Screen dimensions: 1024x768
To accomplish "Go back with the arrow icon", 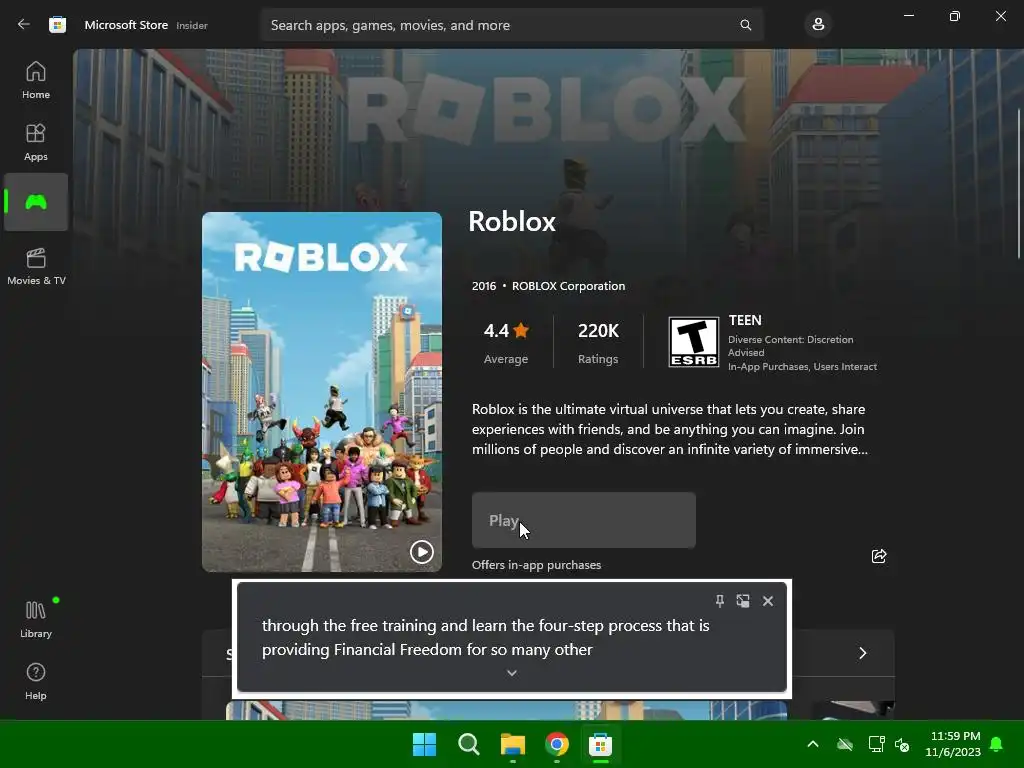I will coord(24,25).
